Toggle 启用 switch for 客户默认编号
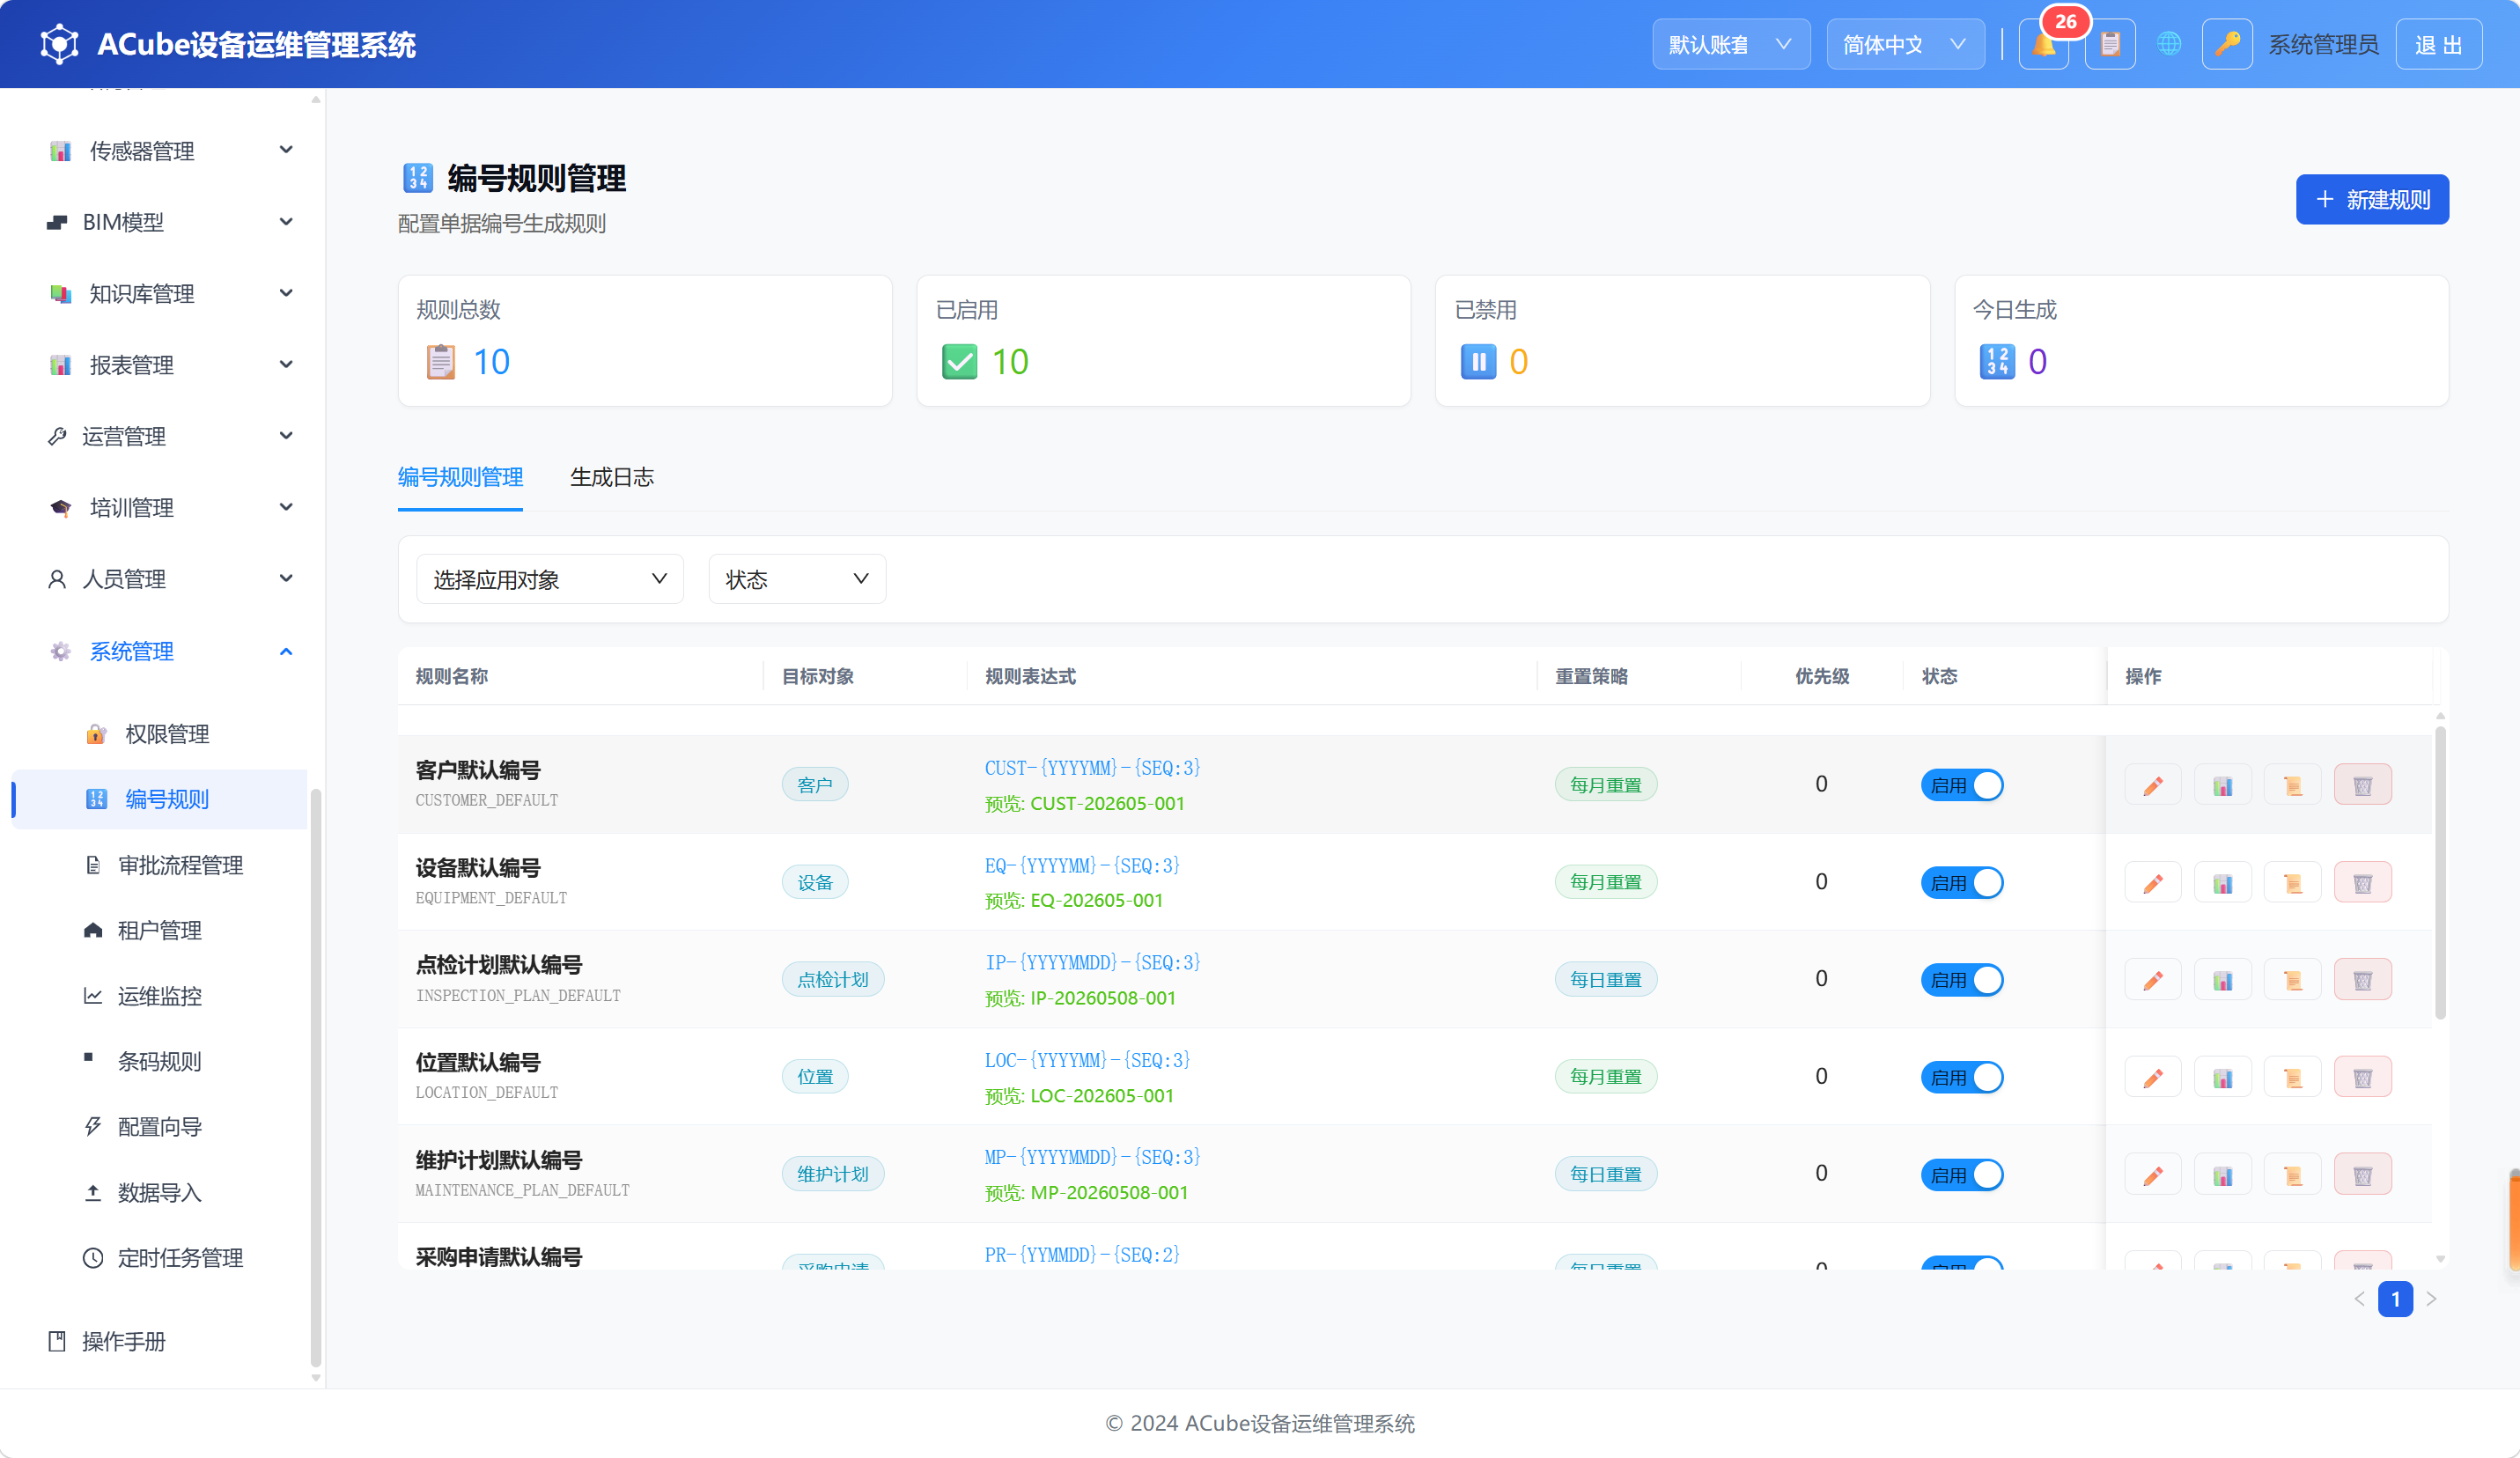Screen dimensions: 2520x1458 coord(1962,785)
